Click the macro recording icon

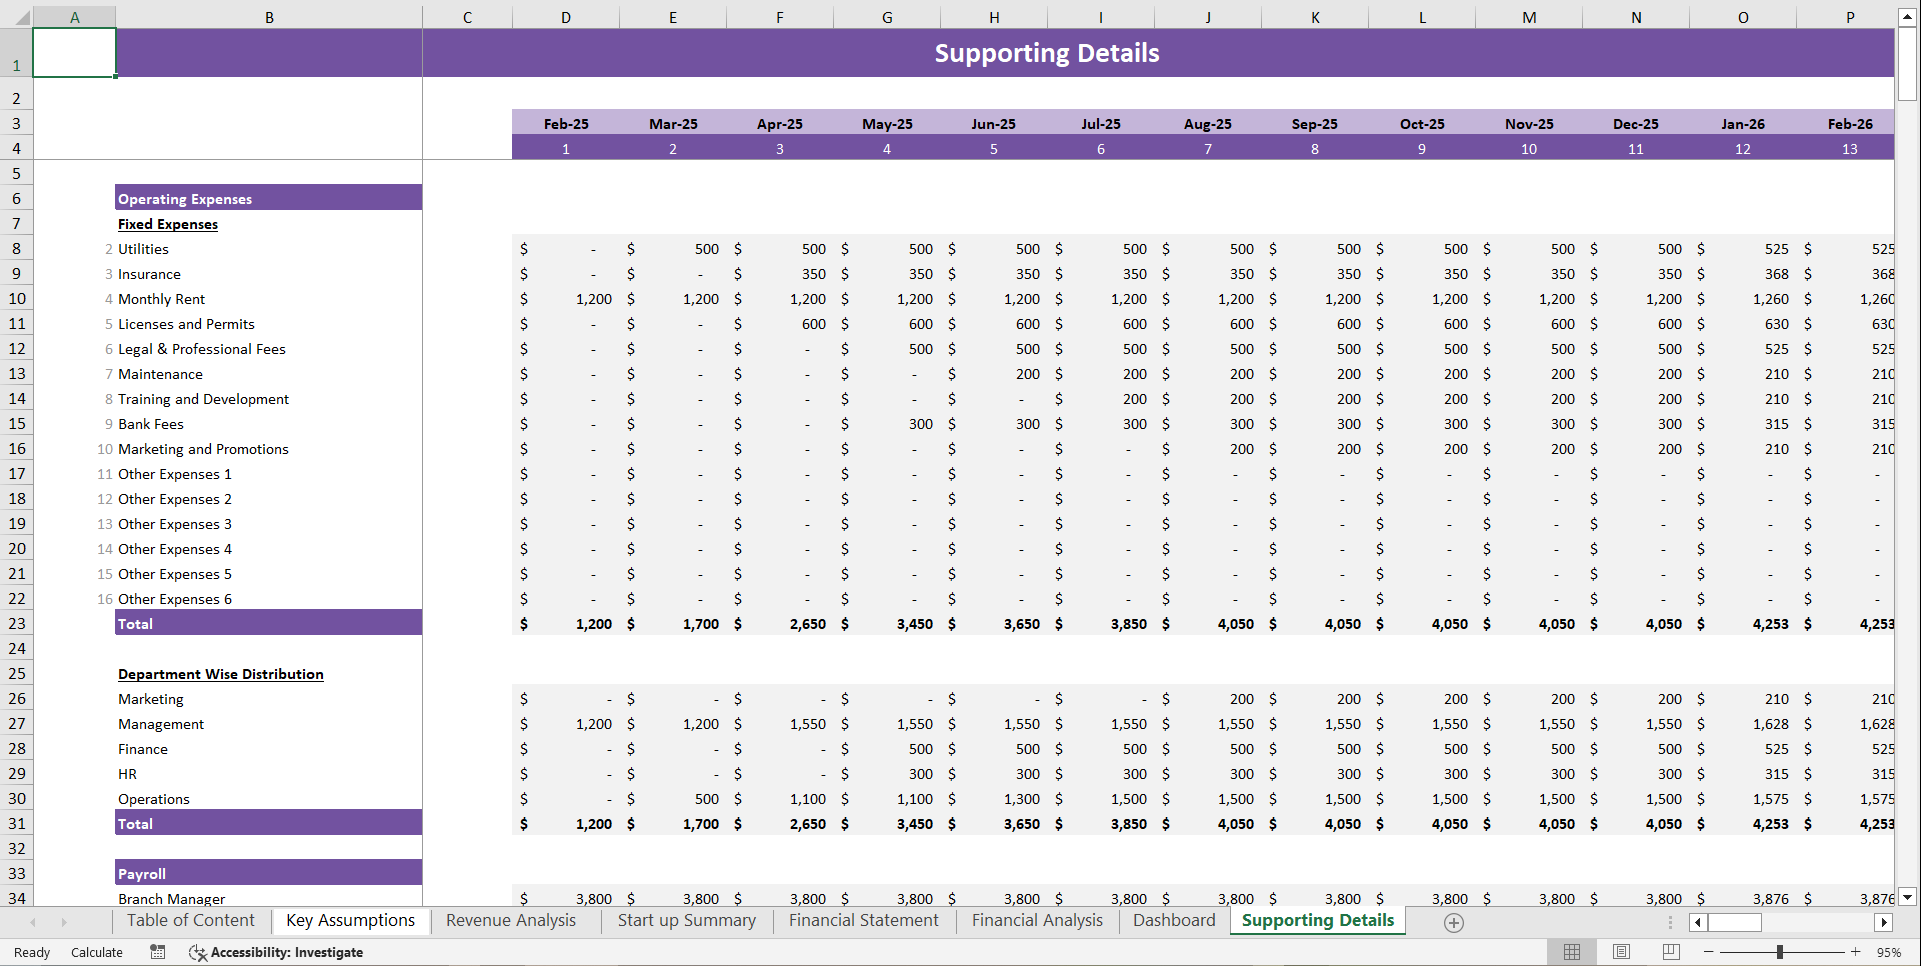click(x=157, y=952)
